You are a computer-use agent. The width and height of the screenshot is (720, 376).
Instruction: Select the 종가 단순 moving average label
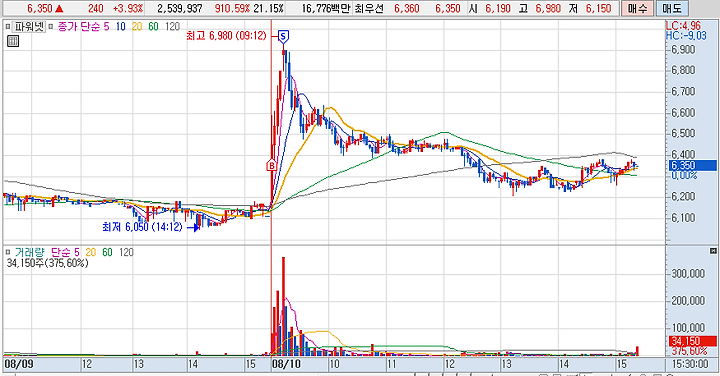(x=78, y=27)
